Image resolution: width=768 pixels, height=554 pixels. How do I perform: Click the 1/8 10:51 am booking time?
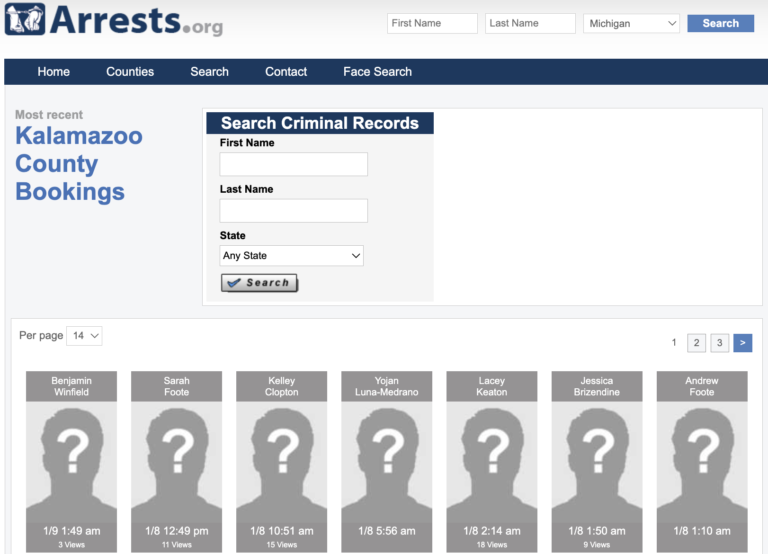[x=282, y=531]
